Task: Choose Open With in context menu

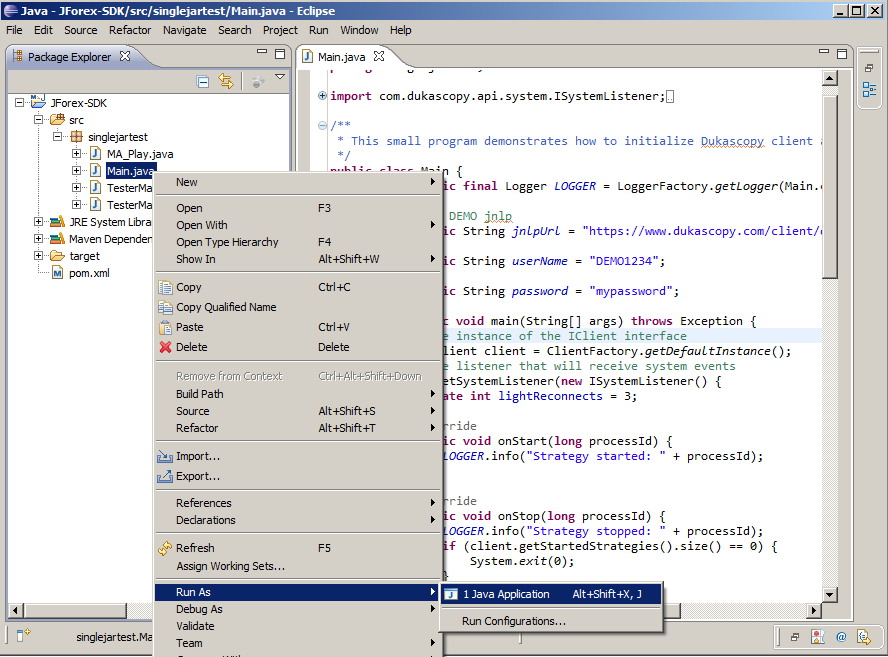Action: (x=298, y=225)
